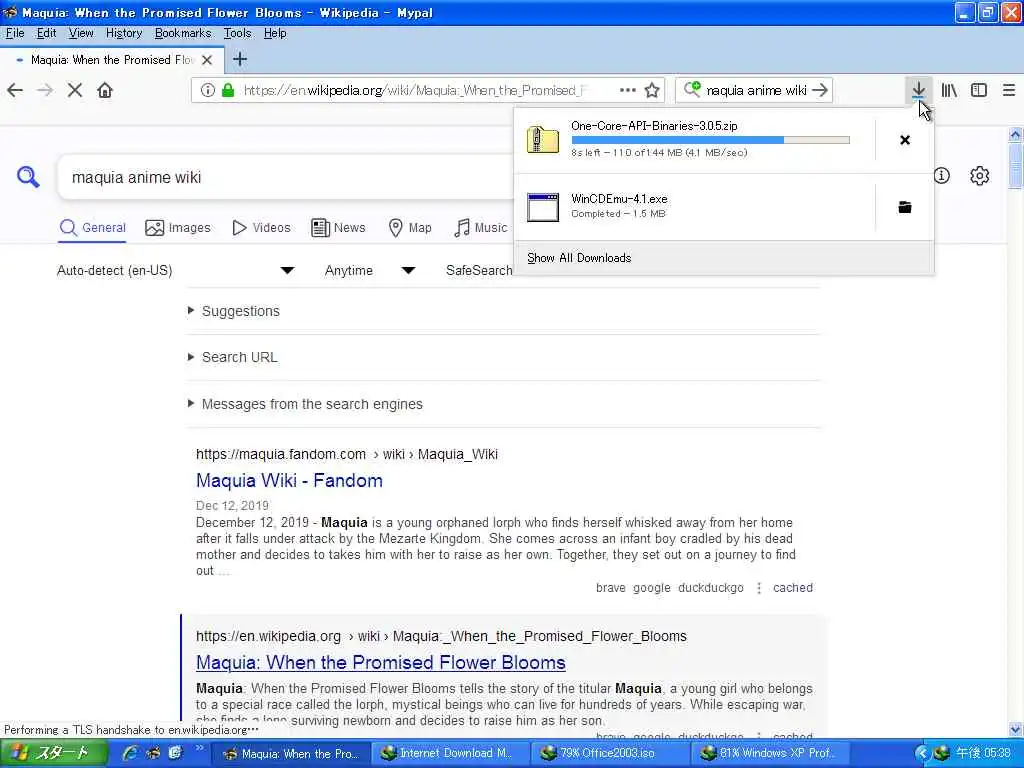
Task: Open the View menu
Action: [81, 33]
